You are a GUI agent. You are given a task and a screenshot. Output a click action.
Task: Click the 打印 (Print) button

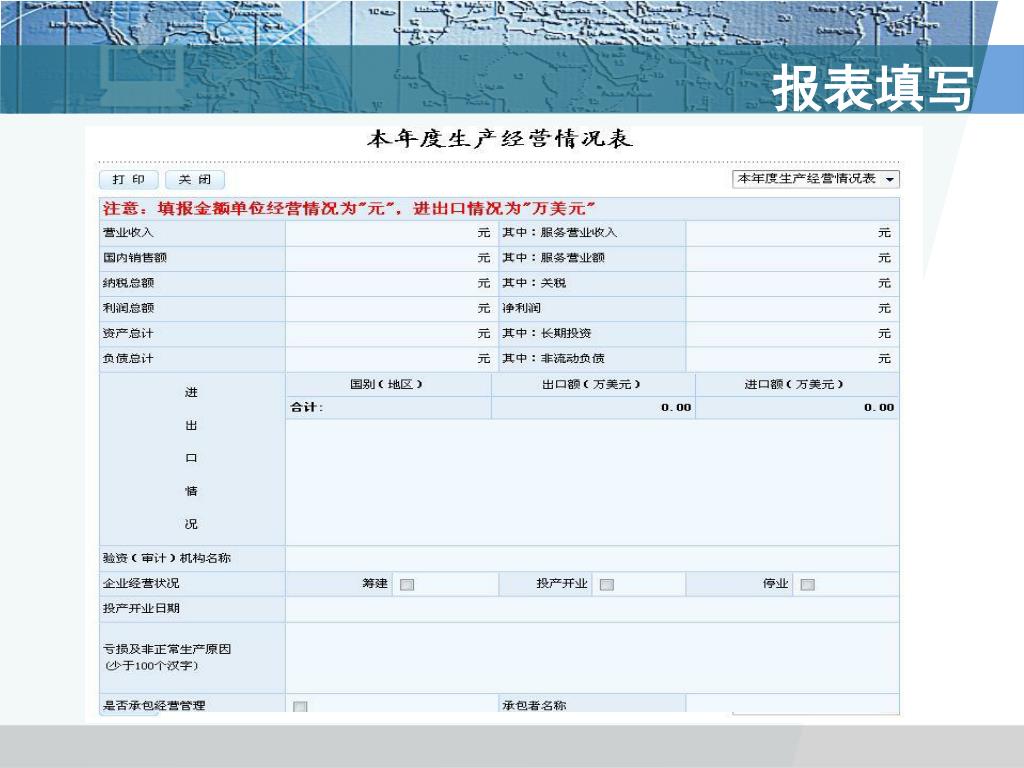click(129, 180)
